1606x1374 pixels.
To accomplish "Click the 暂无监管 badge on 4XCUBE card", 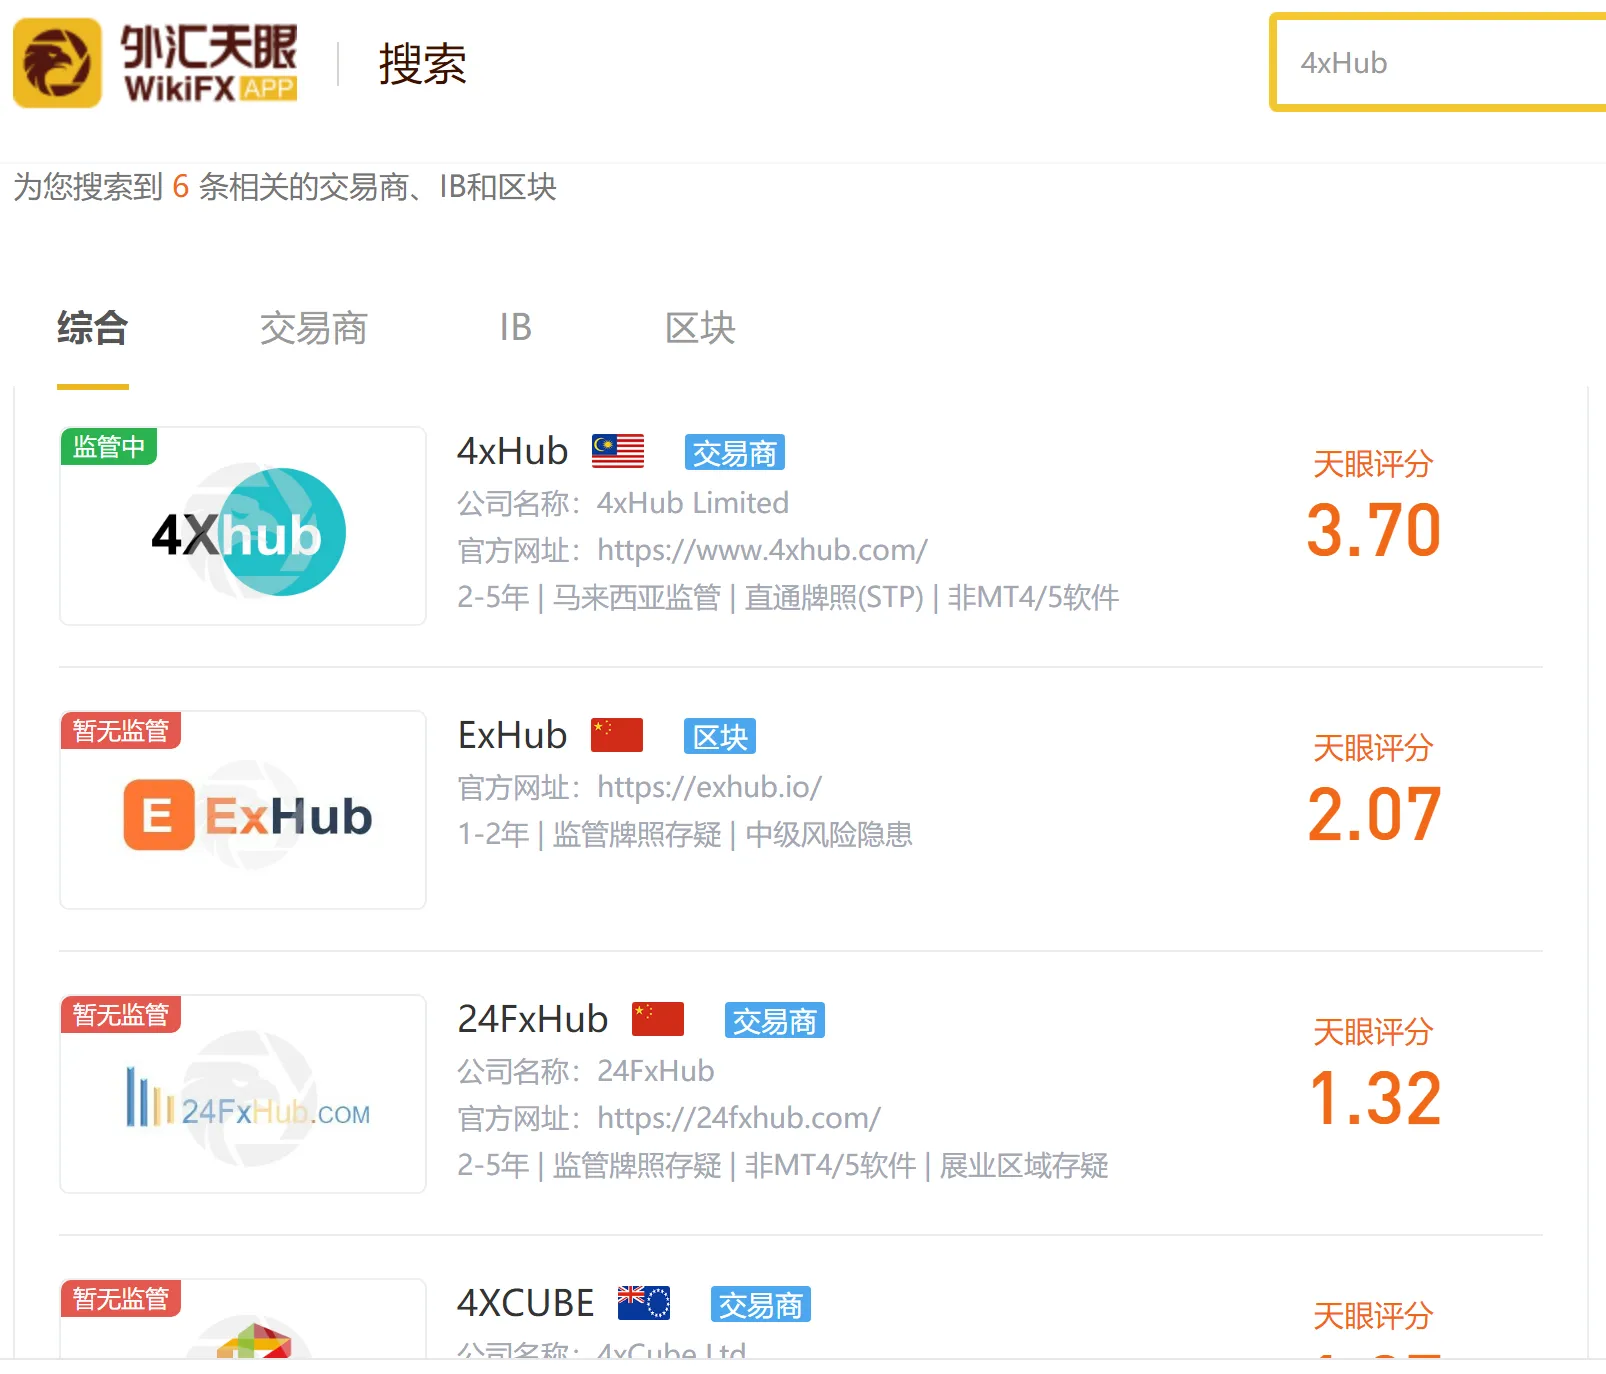I will point(121,1298).
